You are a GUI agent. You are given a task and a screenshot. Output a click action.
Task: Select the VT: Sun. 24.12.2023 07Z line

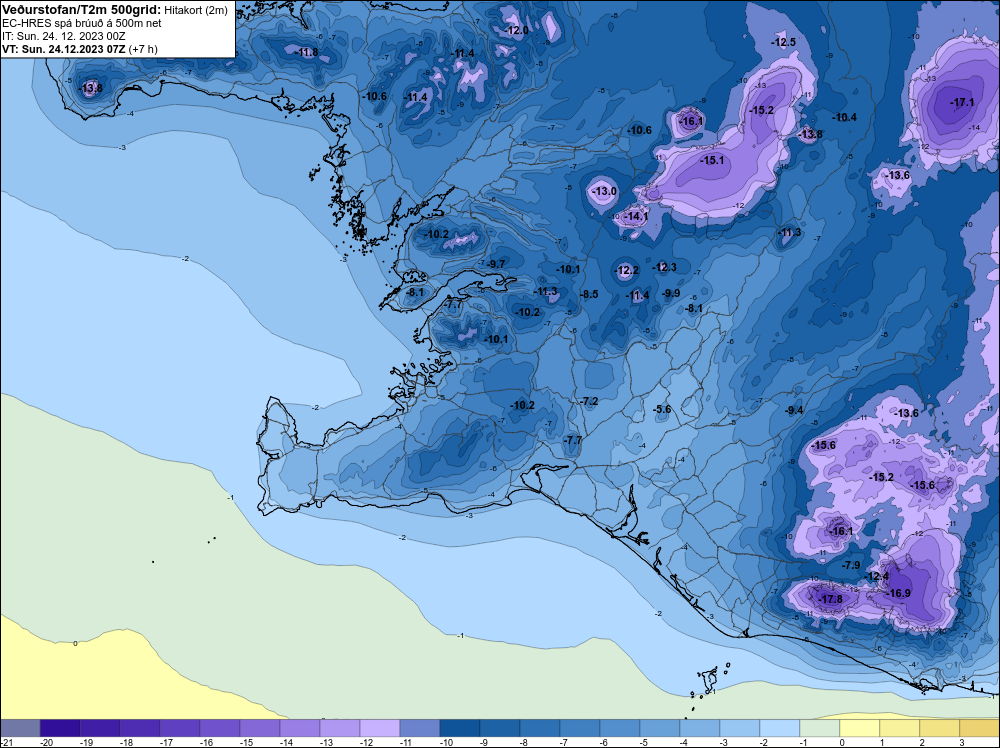pyautogui.click(x=80, y=49)
